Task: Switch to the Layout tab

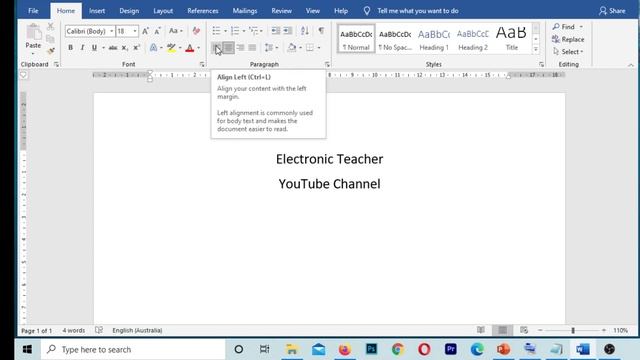Action: coord(163,11)
